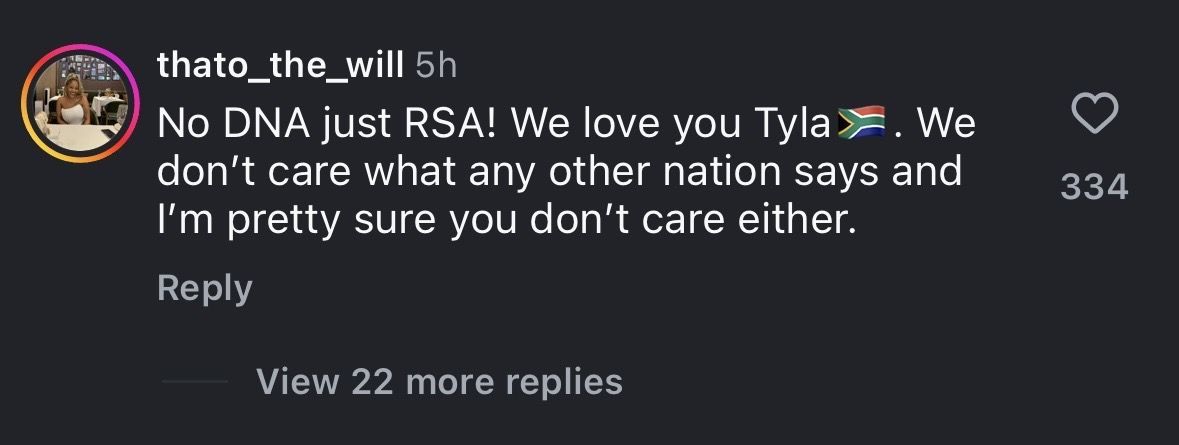Click the 5h timestamp

click(x=435, y=67)
